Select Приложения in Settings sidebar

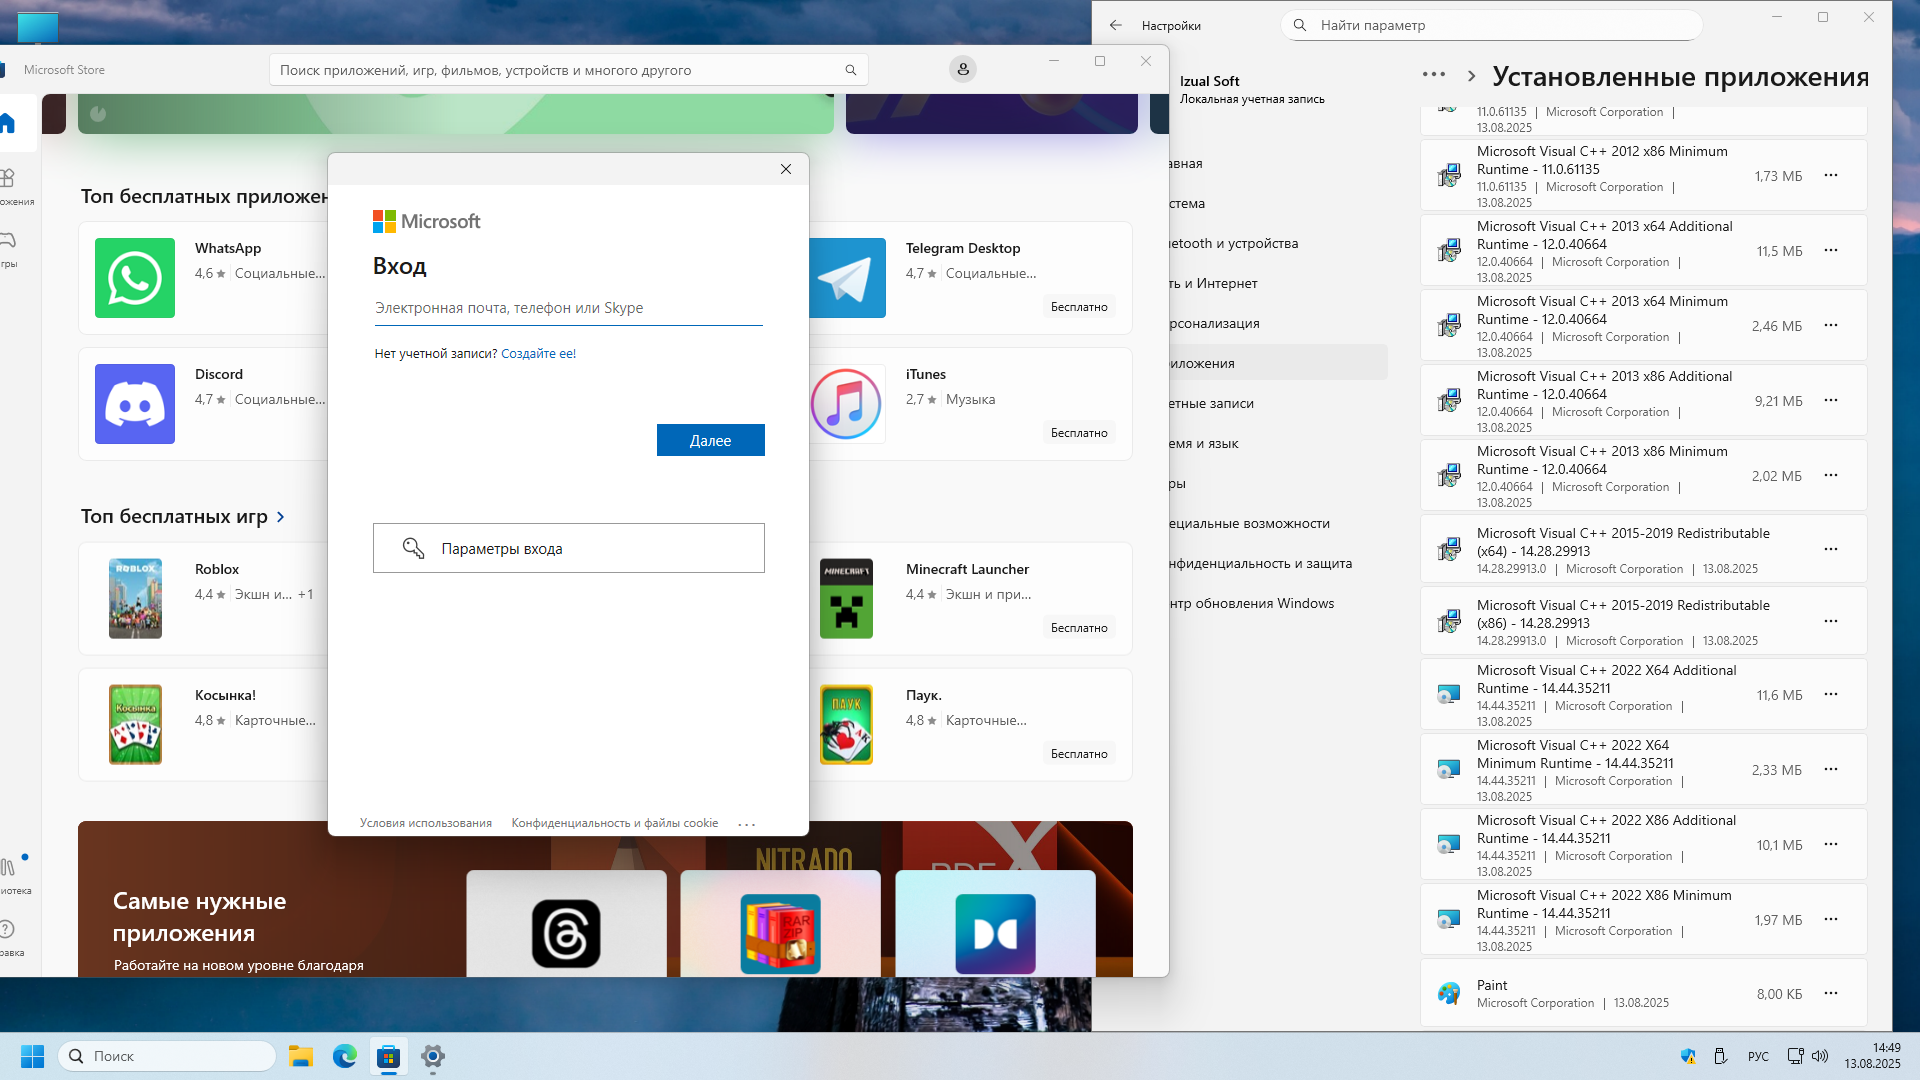(x=1278, y=363)
